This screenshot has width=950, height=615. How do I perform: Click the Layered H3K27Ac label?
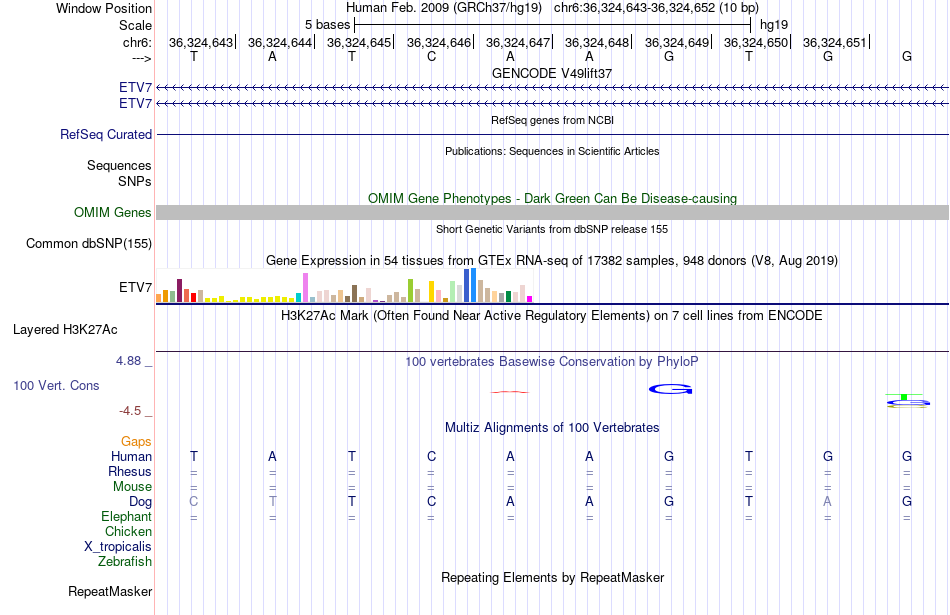65,330
